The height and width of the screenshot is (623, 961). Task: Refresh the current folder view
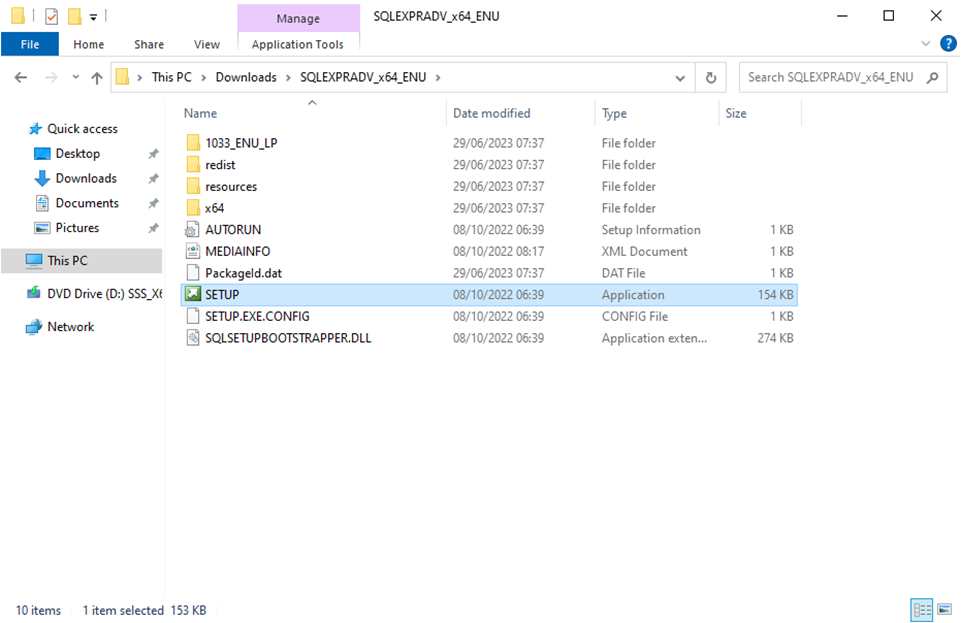711,78
